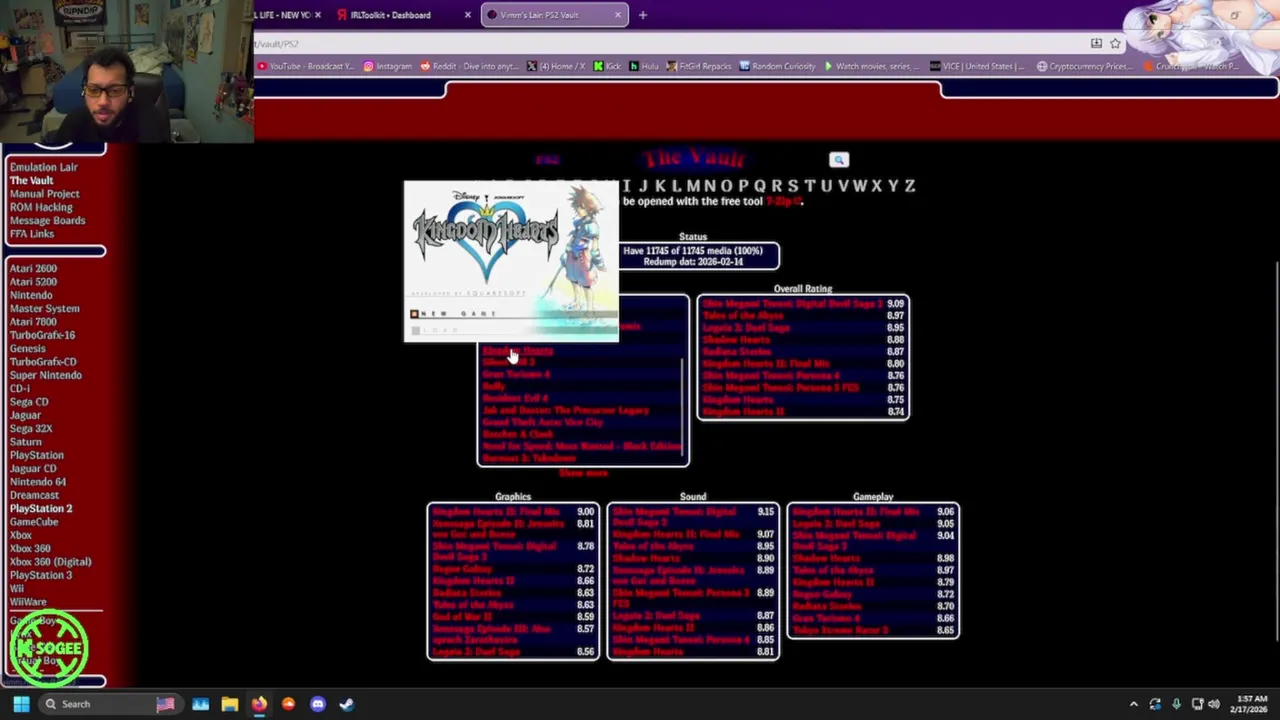The image size is (1280, 720).
Task: Open Kingdom Hearts under the cursor
Action: [x=517, y=350]
